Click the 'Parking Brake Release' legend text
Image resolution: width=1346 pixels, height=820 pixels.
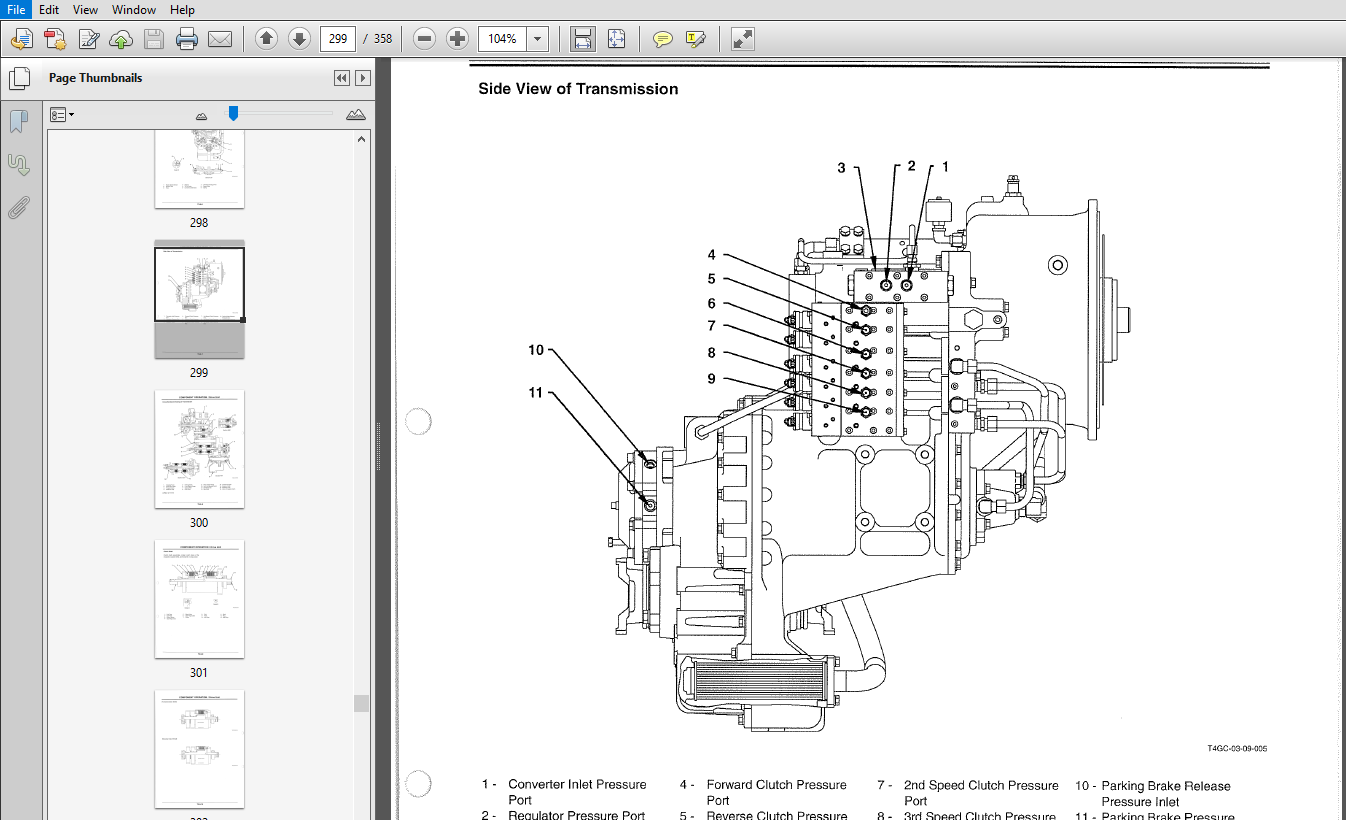(1166, 786)
